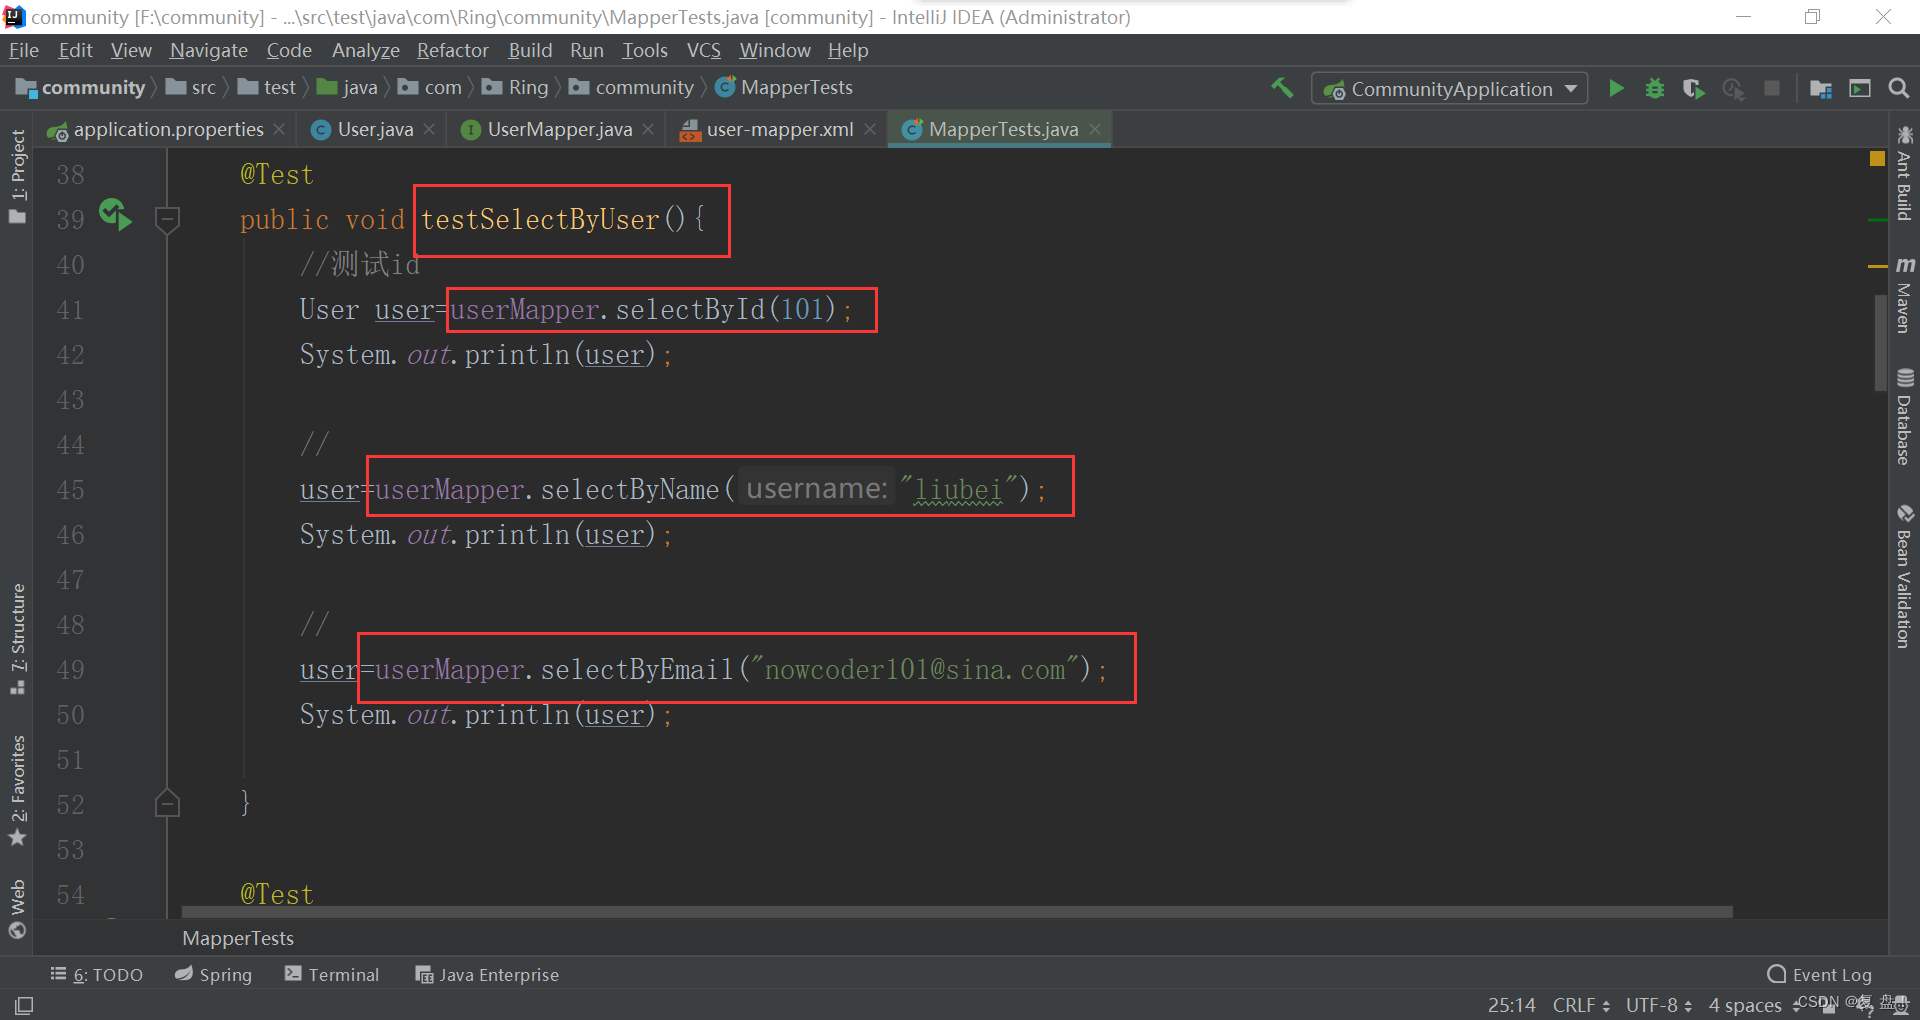This screenshot has width=1920, height=1020.
Task: Click the 25:14 caret position indicator
Action: (x=1511, y=1005)
